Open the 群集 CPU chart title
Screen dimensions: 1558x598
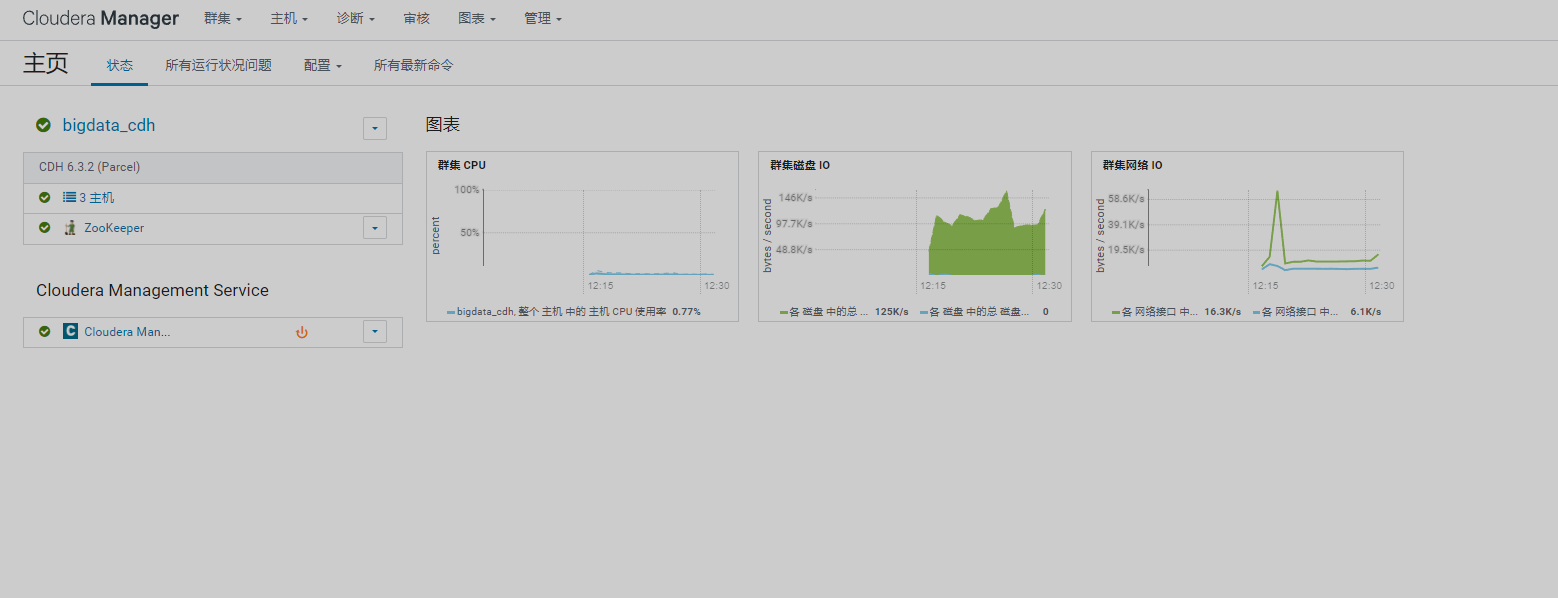coord(461,165)
